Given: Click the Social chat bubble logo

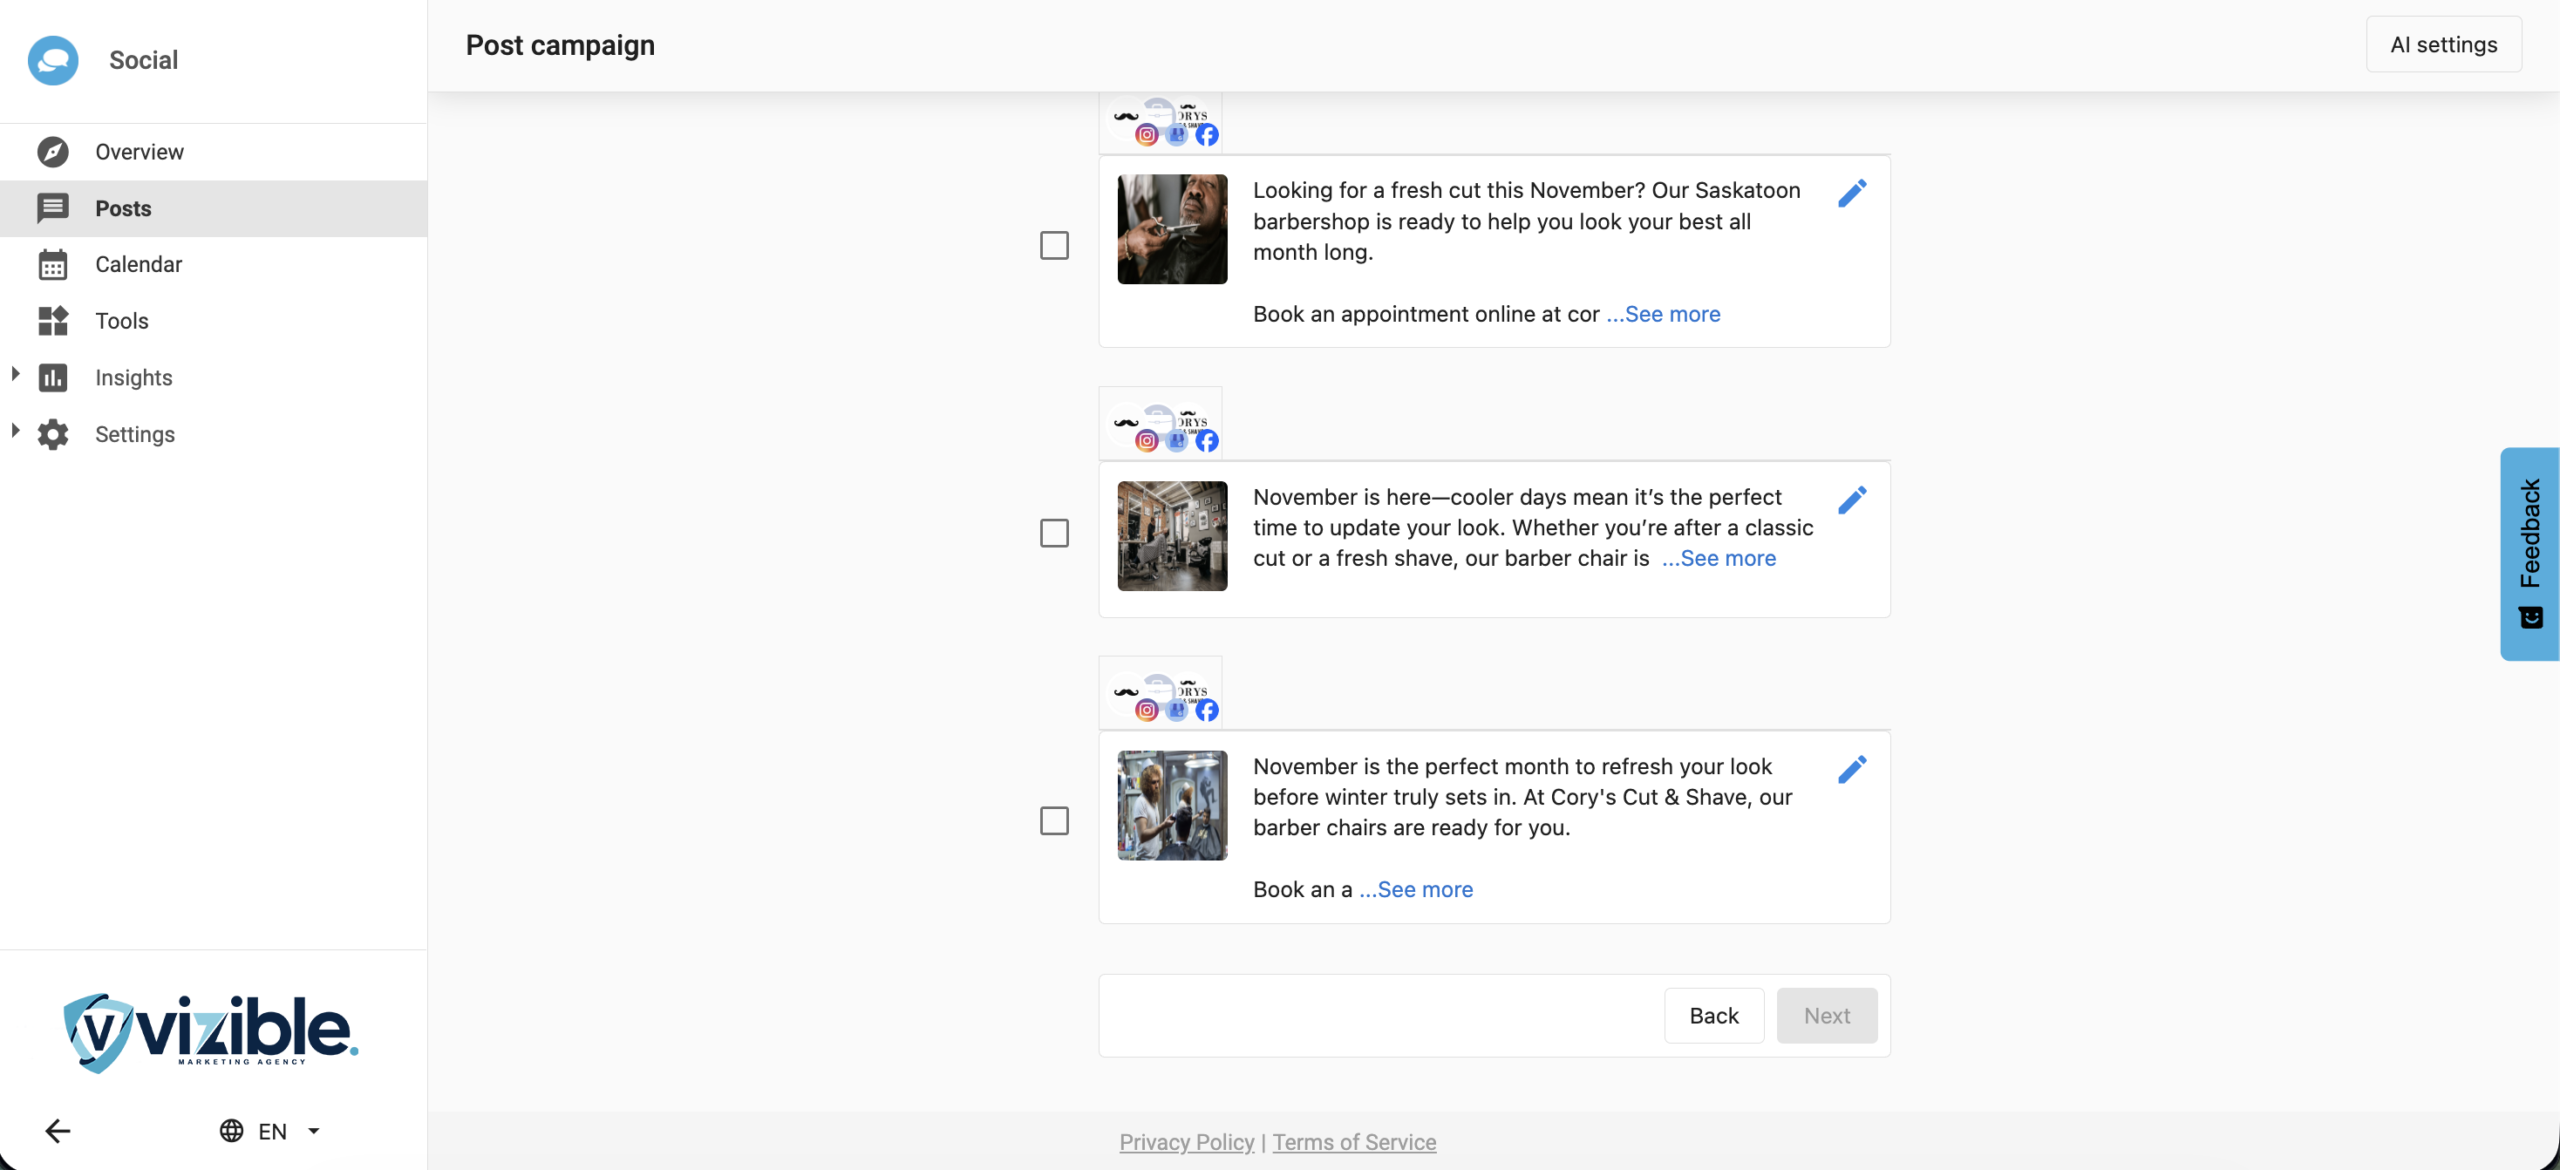Looking at the screenshot, I should [53, 60].
